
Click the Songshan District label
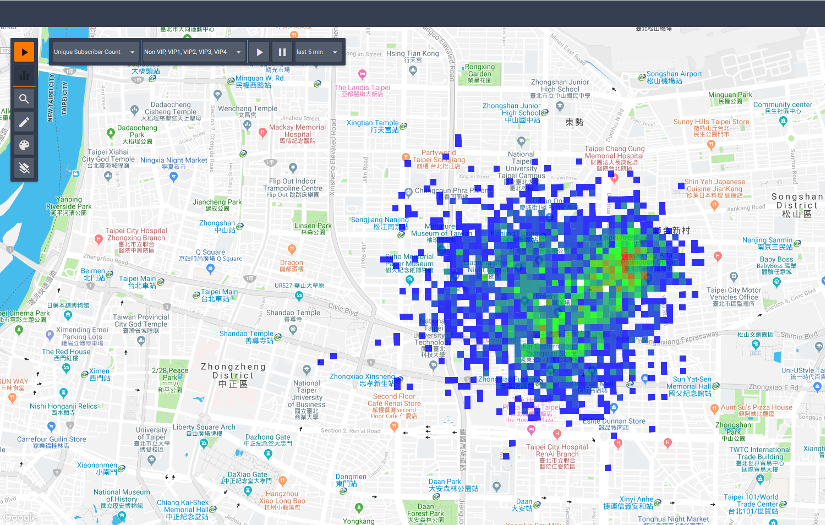[797, 205]
